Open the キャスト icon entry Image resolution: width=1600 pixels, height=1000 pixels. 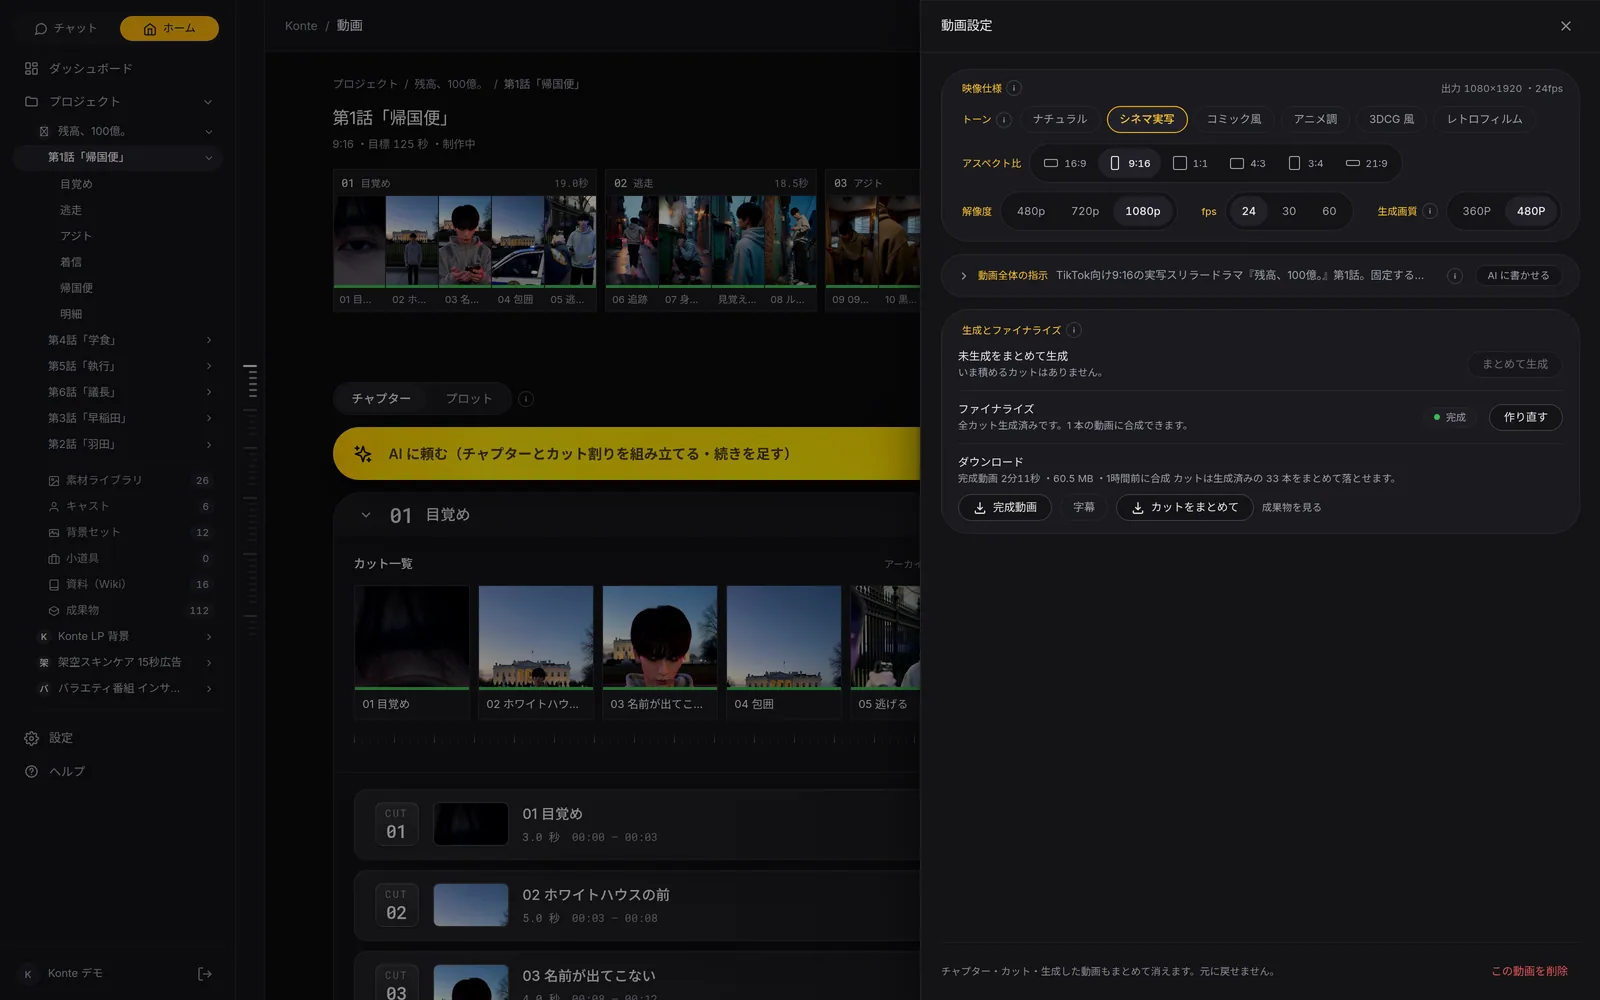(x=54, y=506)
